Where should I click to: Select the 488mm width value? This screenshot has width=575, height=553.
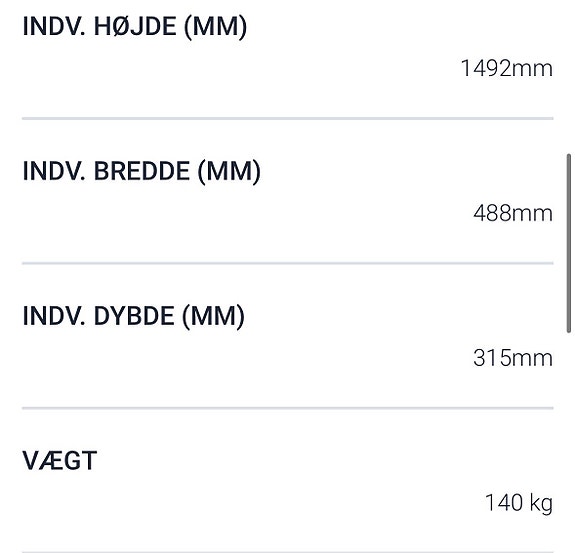513,213
